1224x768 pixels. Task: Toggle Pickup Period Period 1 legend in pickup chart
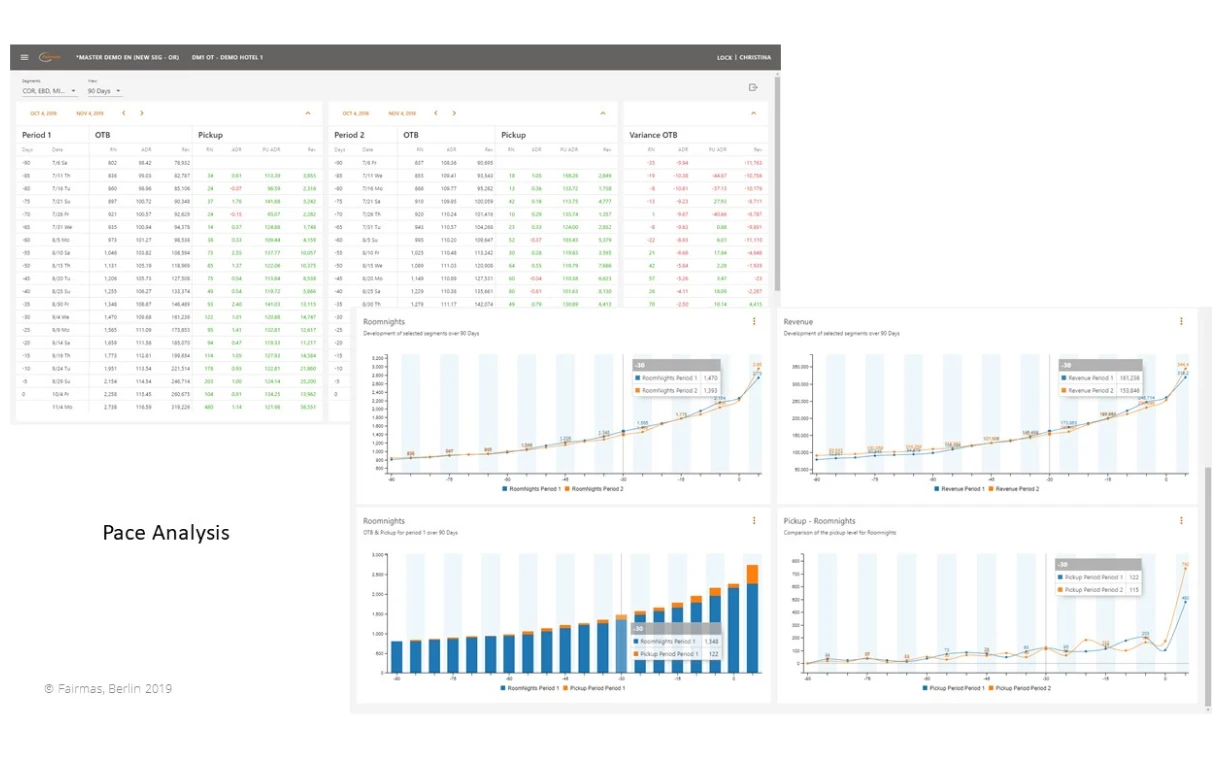(953, 689)
